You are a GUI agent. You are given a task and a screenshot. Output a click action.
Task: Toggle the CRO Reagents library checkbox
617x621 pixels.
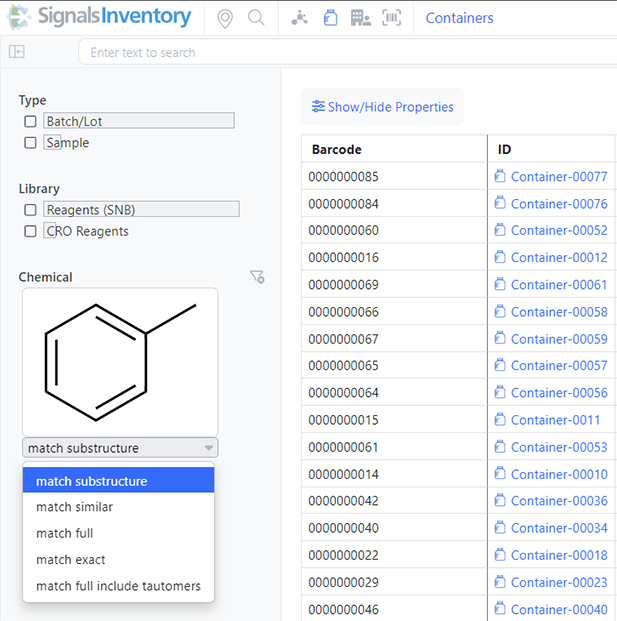31,231
